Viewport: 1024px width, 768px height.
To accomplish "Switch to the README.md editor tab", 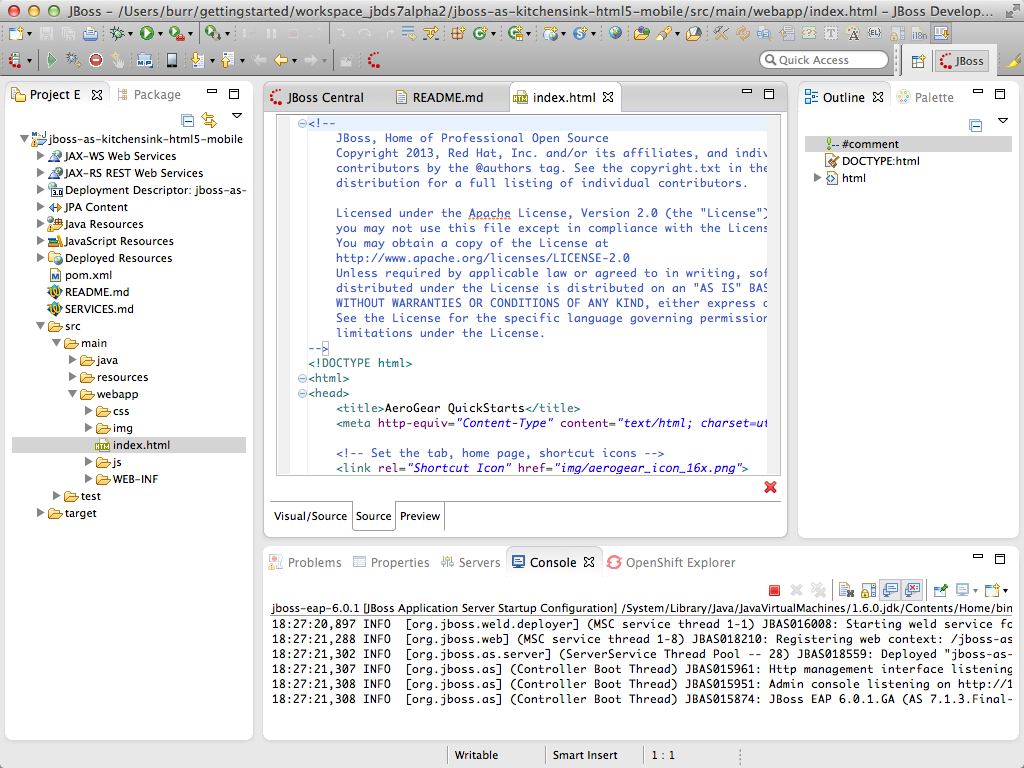I will pos(446,97).
